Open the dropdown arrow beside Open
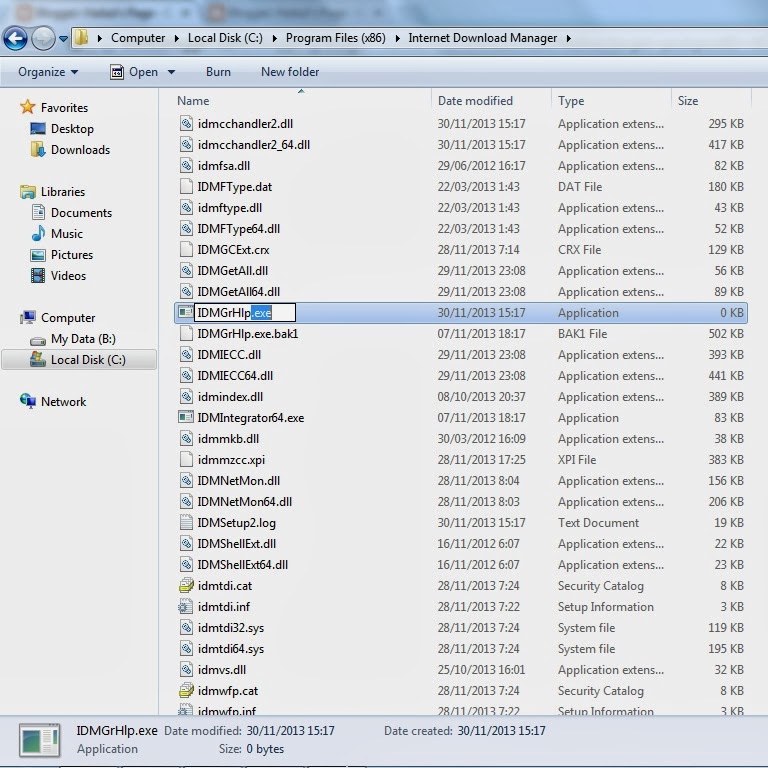This screenshot has width=768, height=768. [x=171, y=72]
